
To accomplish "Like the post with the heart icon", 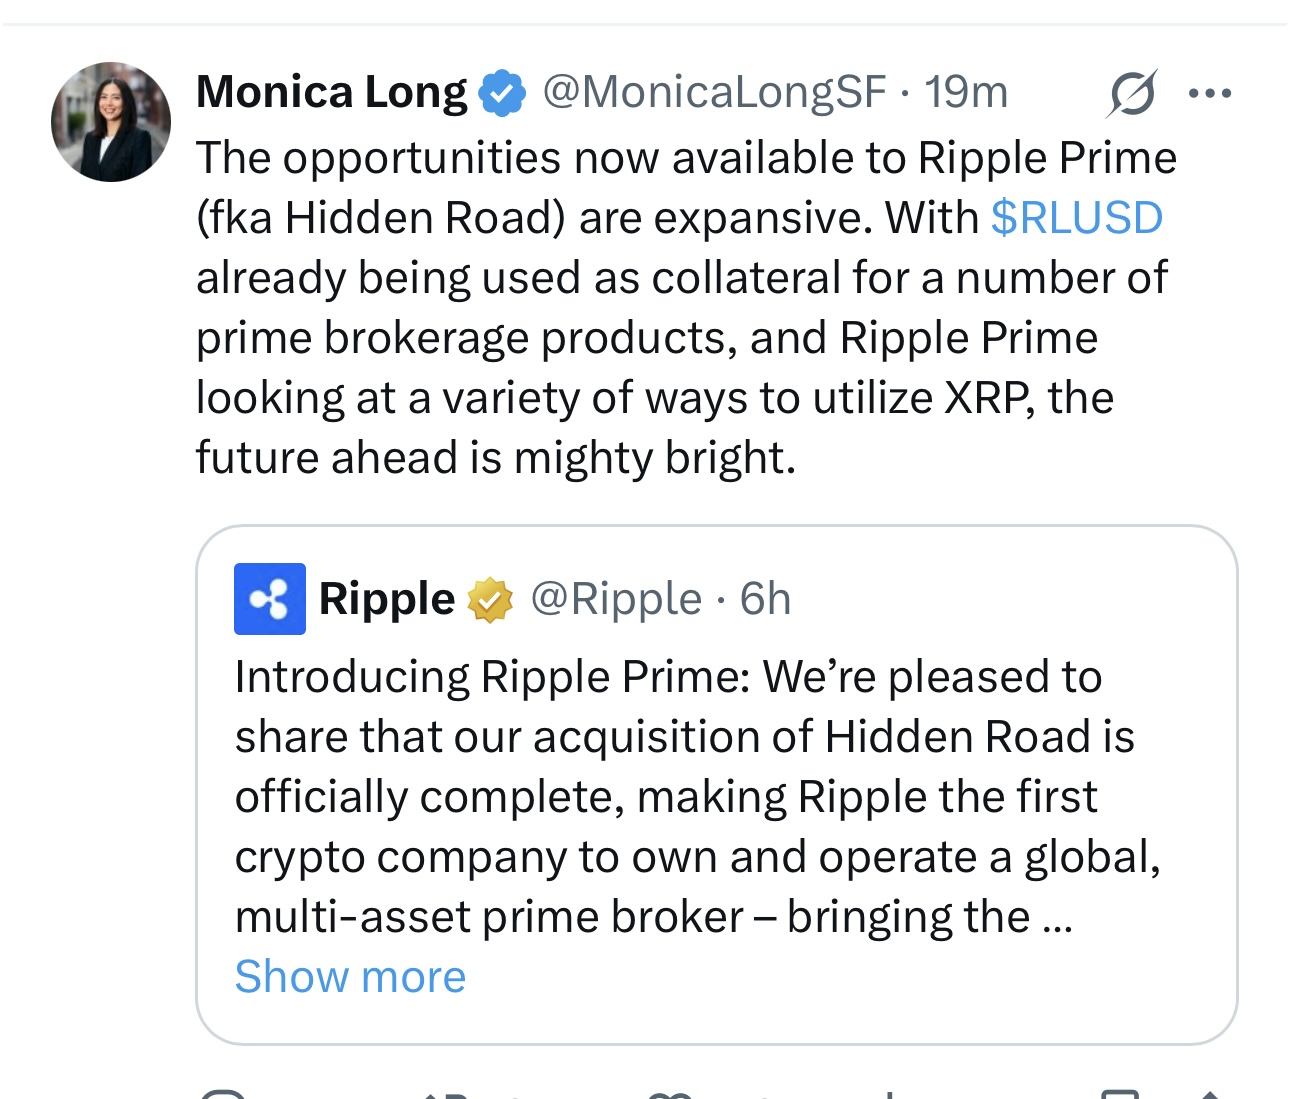I will pos(670,1094).
